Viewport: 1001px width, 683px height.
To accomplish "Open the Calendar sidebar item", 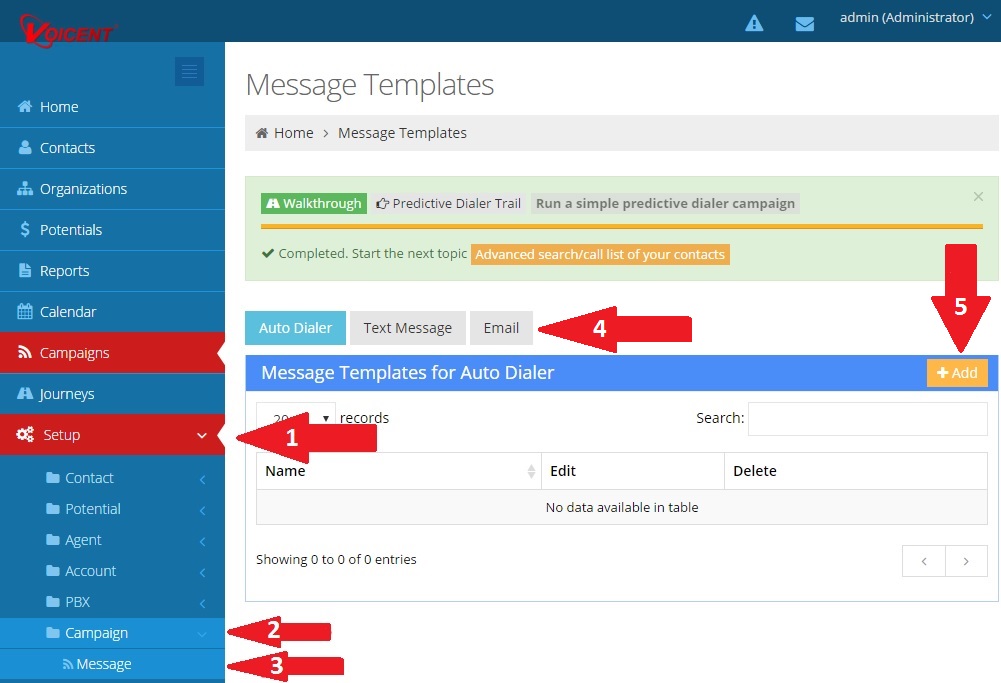I will pos(67,312).
